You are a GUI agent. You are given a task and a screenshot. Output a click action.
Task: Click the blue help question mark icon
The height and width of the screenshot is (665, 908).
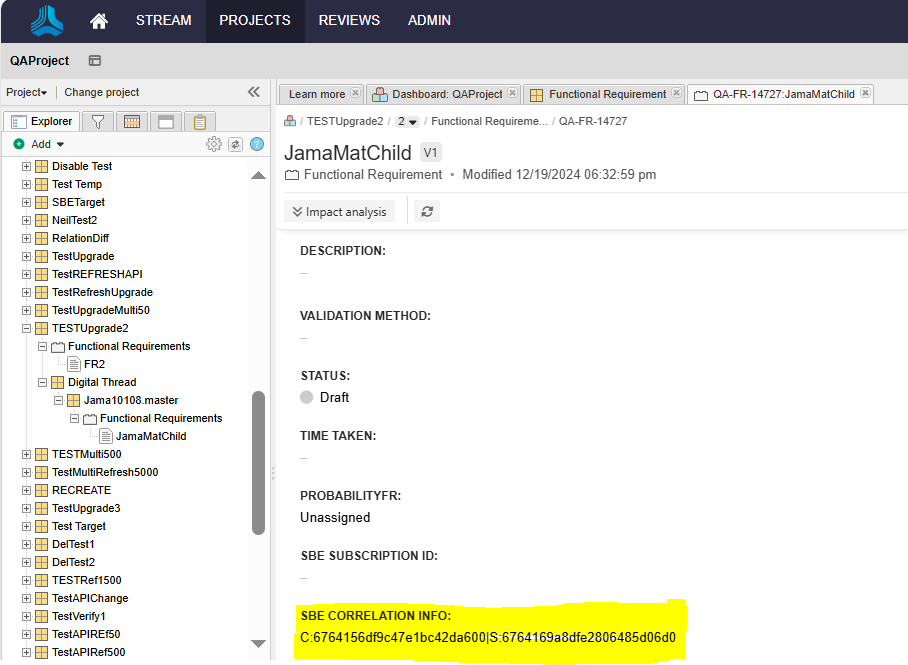[257, 144]
